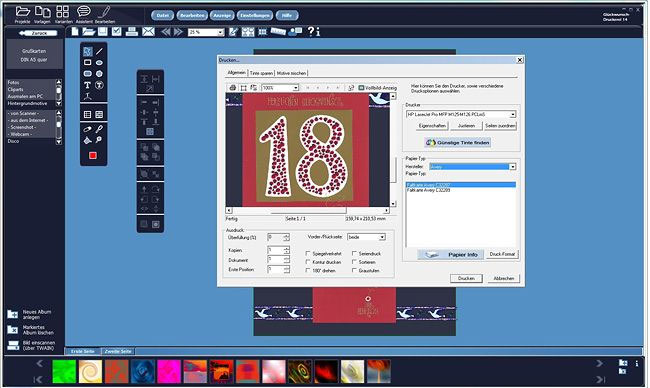Click the printer icon in main toolbar
Viewport: 650px width, 388px height.
point(132,32)
